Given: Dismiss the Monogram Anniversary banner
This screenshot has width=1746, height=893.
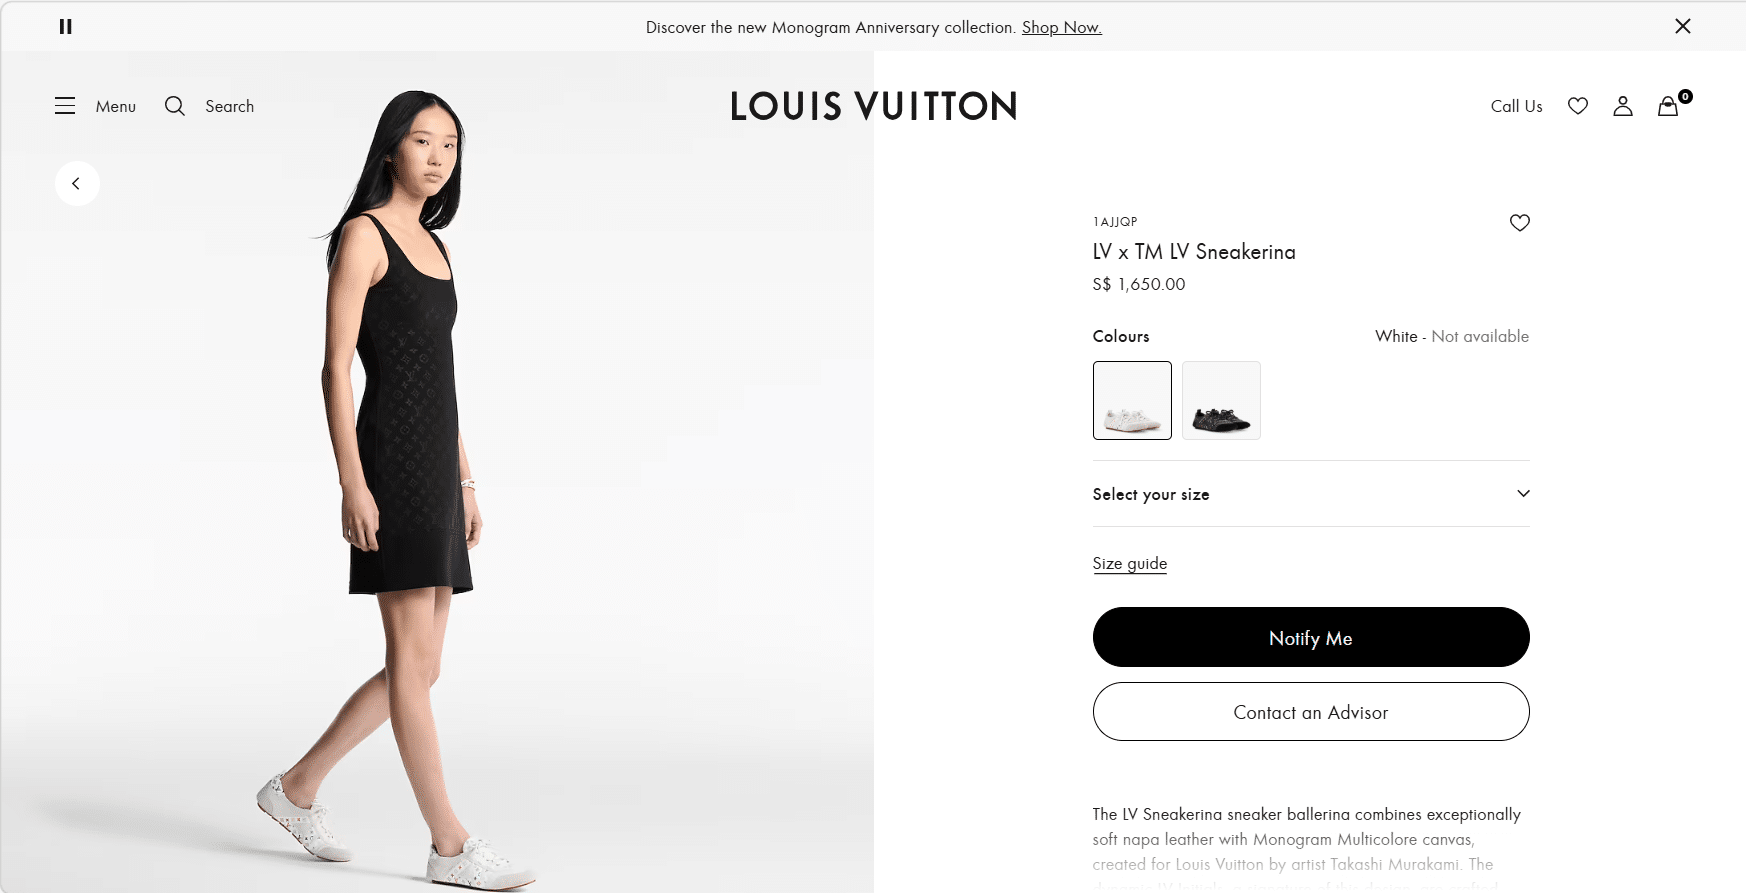Looking at the screenshot, I should (x=1683, y=26).
